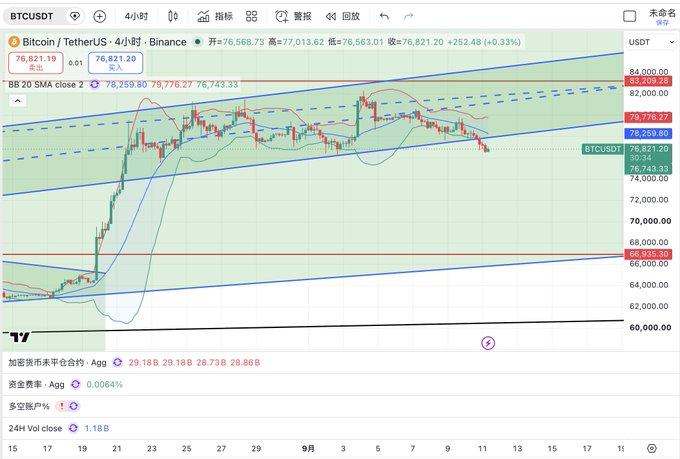Open the indicator templates grid icon
This screenshot has height=459, width=680.
[252, 16]
